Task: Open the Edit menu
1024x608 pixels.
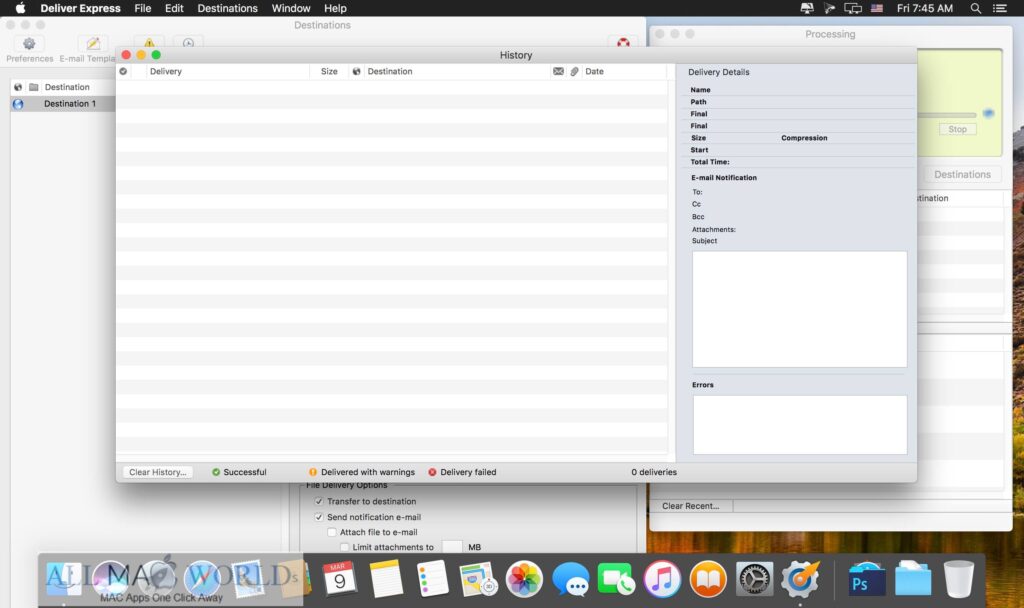Action: (x=174, y=8)
